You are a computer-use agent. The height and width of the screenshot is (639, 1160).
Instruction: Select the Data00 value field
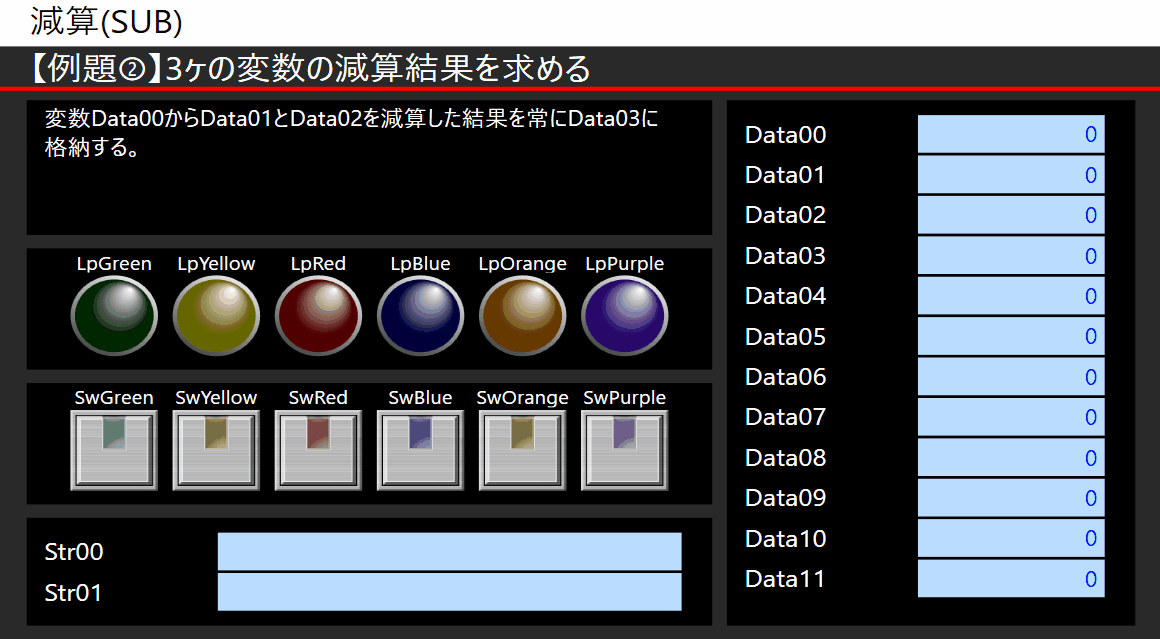point(1010,134)
